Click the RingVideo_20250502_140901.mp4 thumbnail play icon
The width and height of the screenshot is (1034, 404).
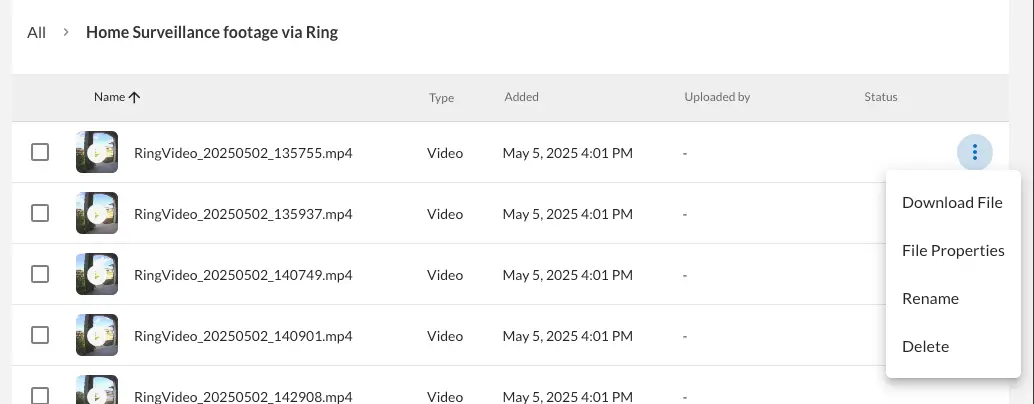97,335
